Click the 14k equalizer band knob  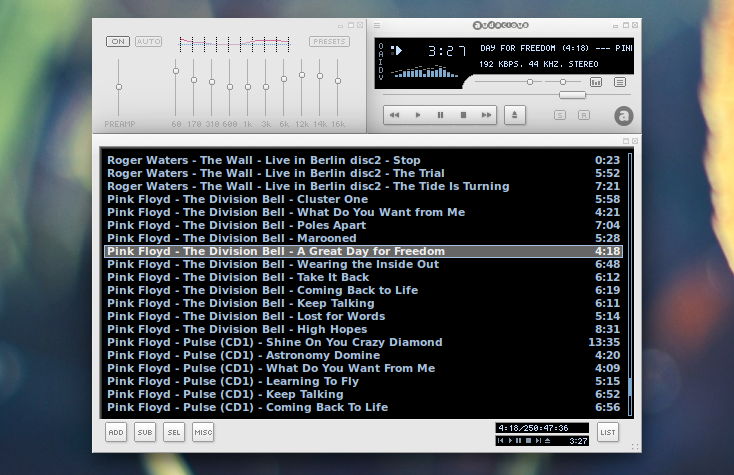click(320, 76)
